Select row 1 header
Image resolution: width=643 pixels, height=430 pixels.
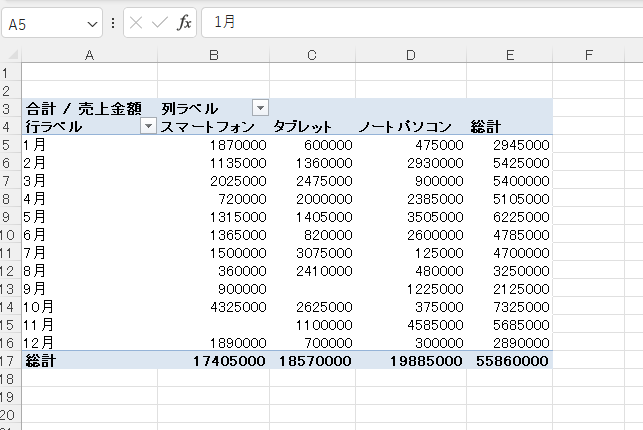click(11, 73)
